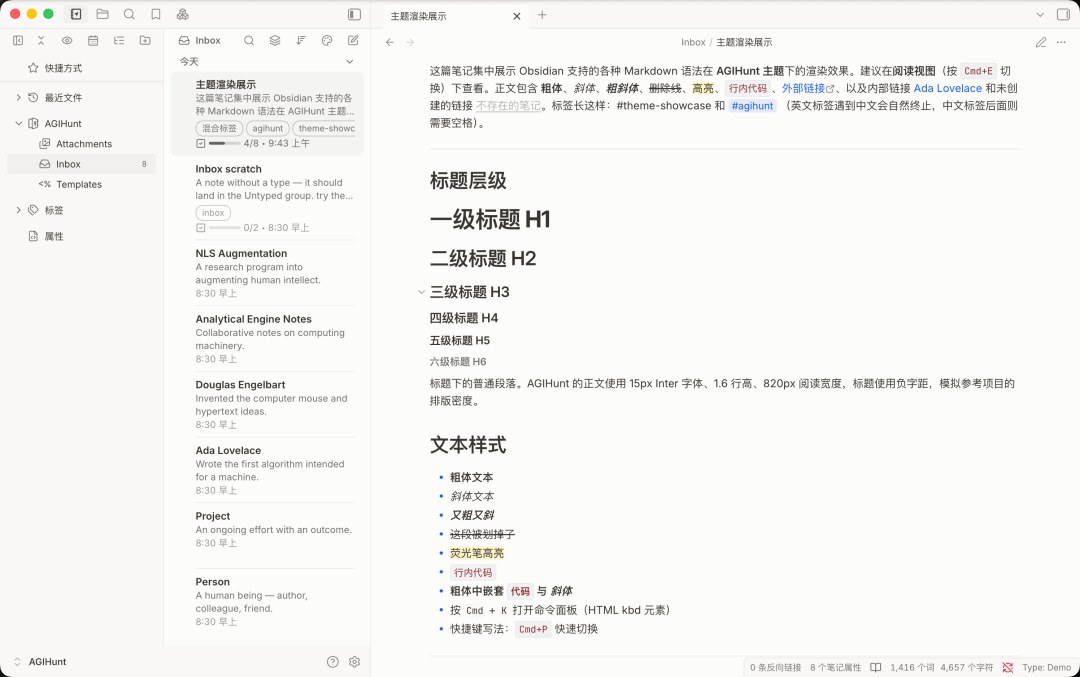Close the 主题渲染展示 tab

pos(517,16)
